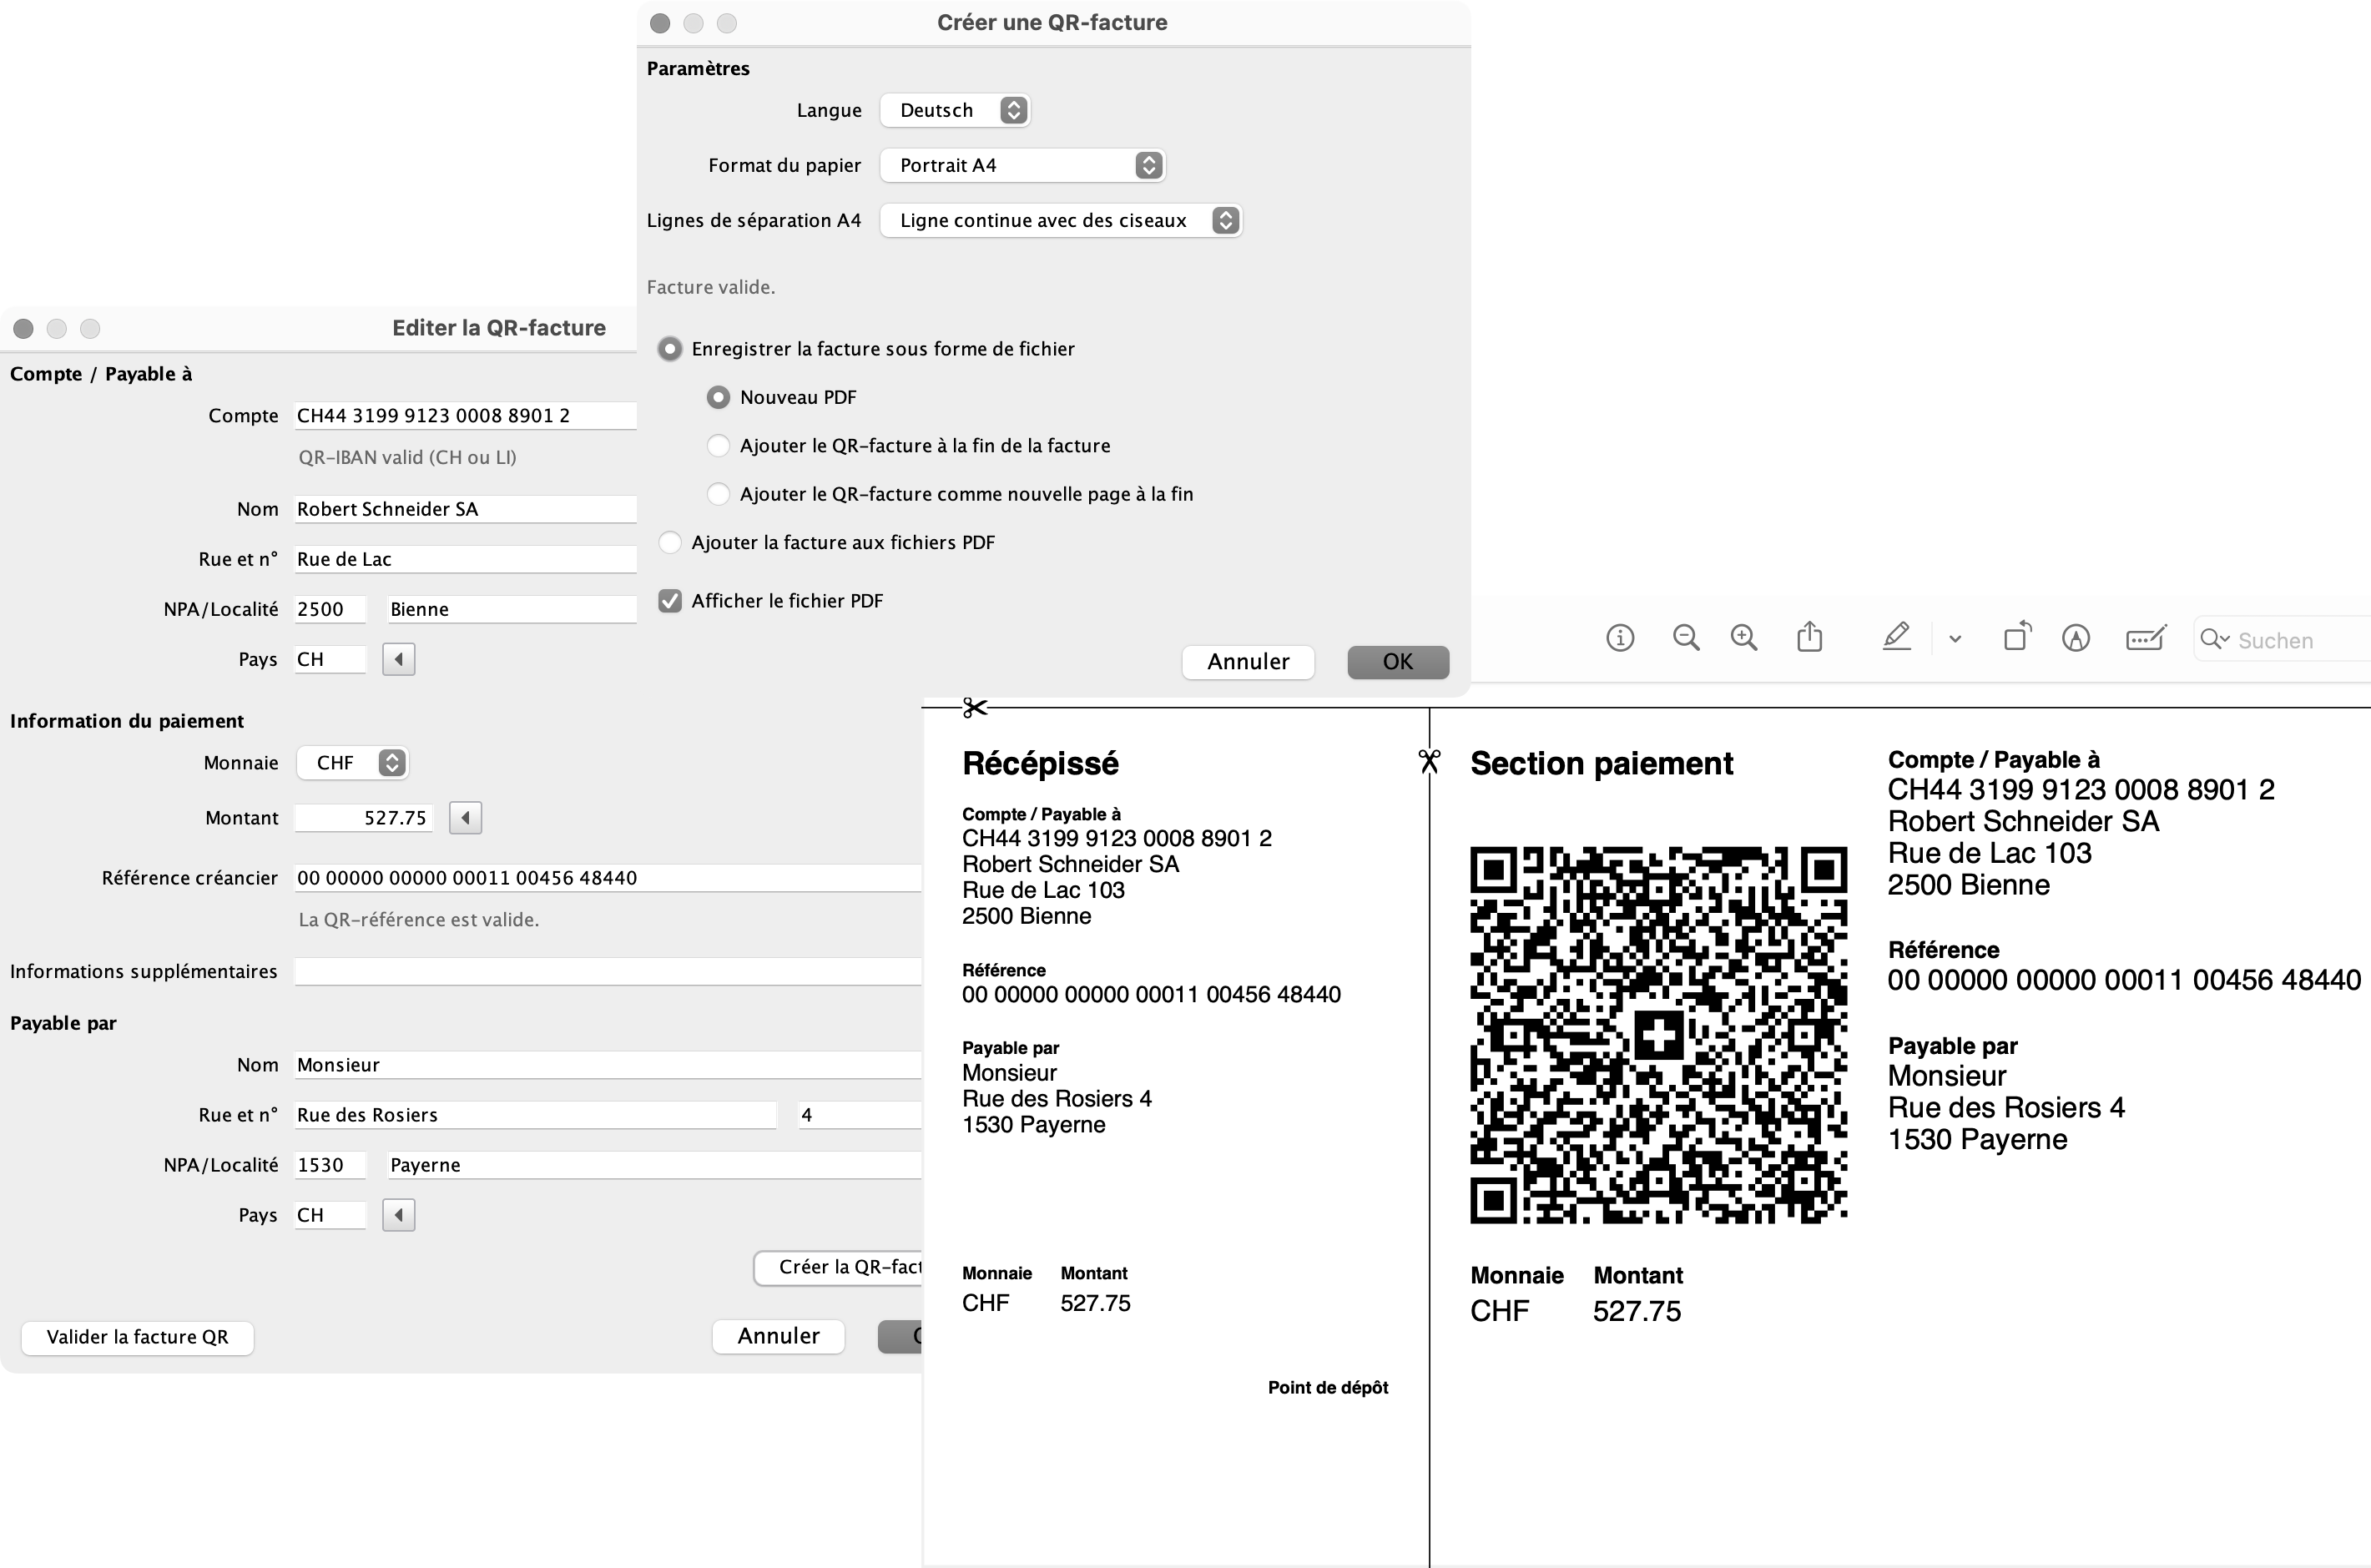2371x1568 pixels.
Task: Click the Bienne locality field
Action: pyautogui.click(x=512, y=609)
